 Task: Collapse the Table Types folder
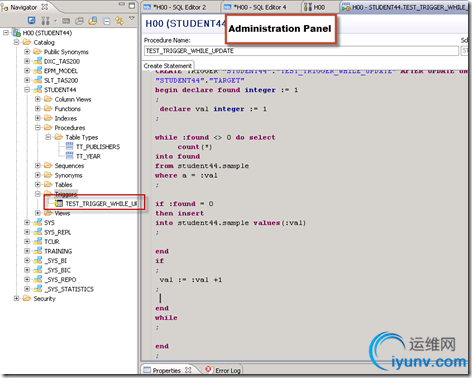click(x=48, y=137)
